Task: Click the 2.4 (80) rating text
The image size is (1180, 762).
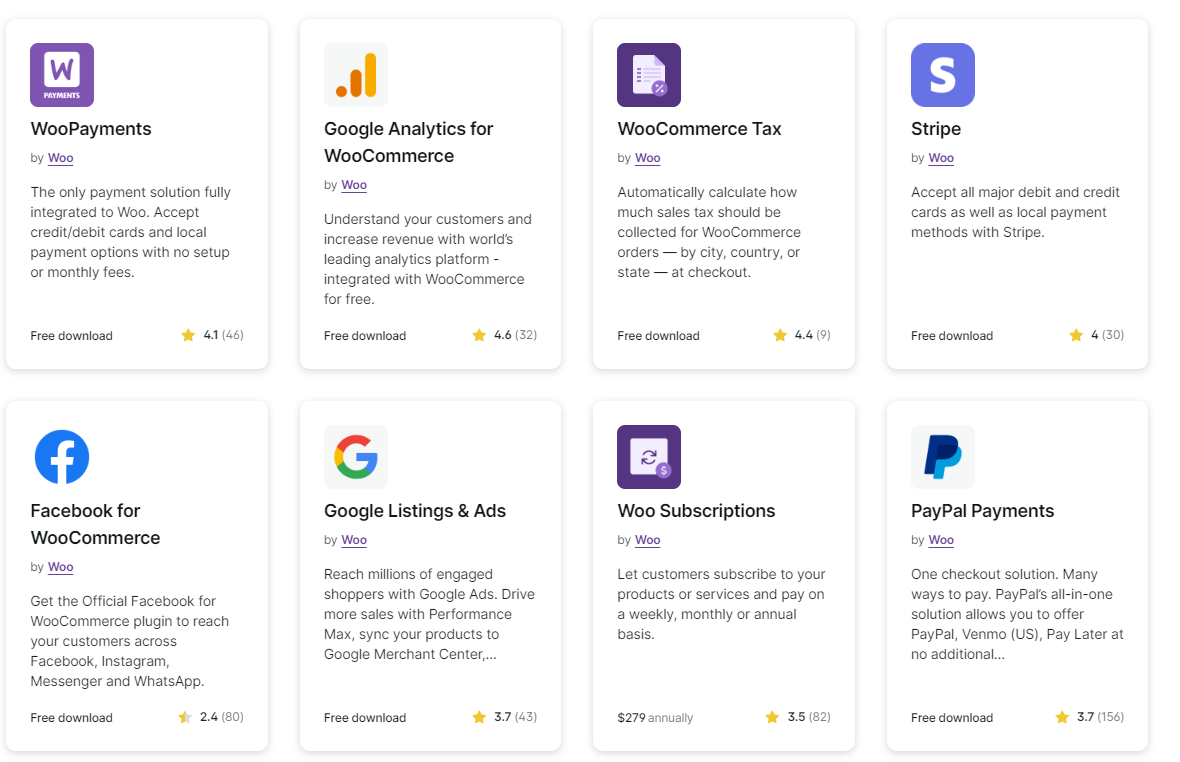Action: [222, 717]
